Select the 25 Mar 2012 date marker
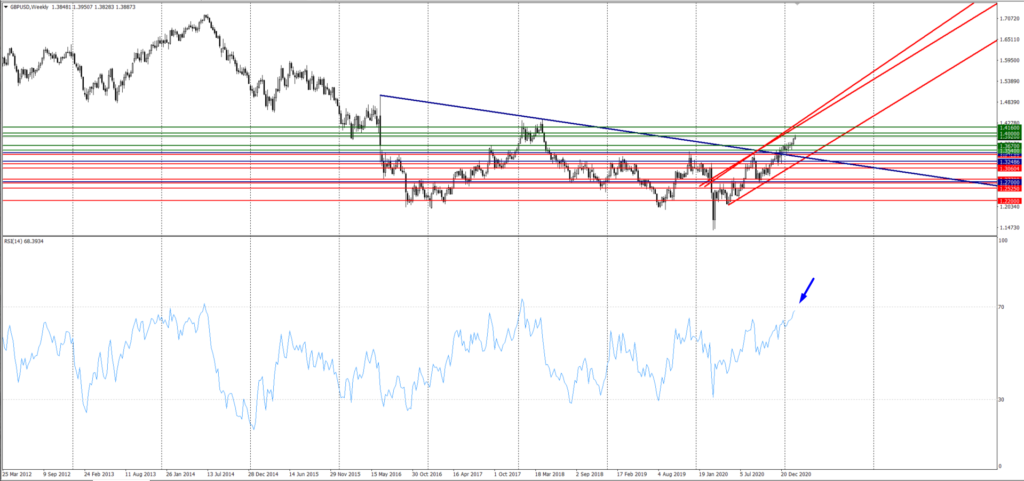Image resolution: width=1024 pixels, height=481 pixels. pyautogui.click(x=20, y=475)
